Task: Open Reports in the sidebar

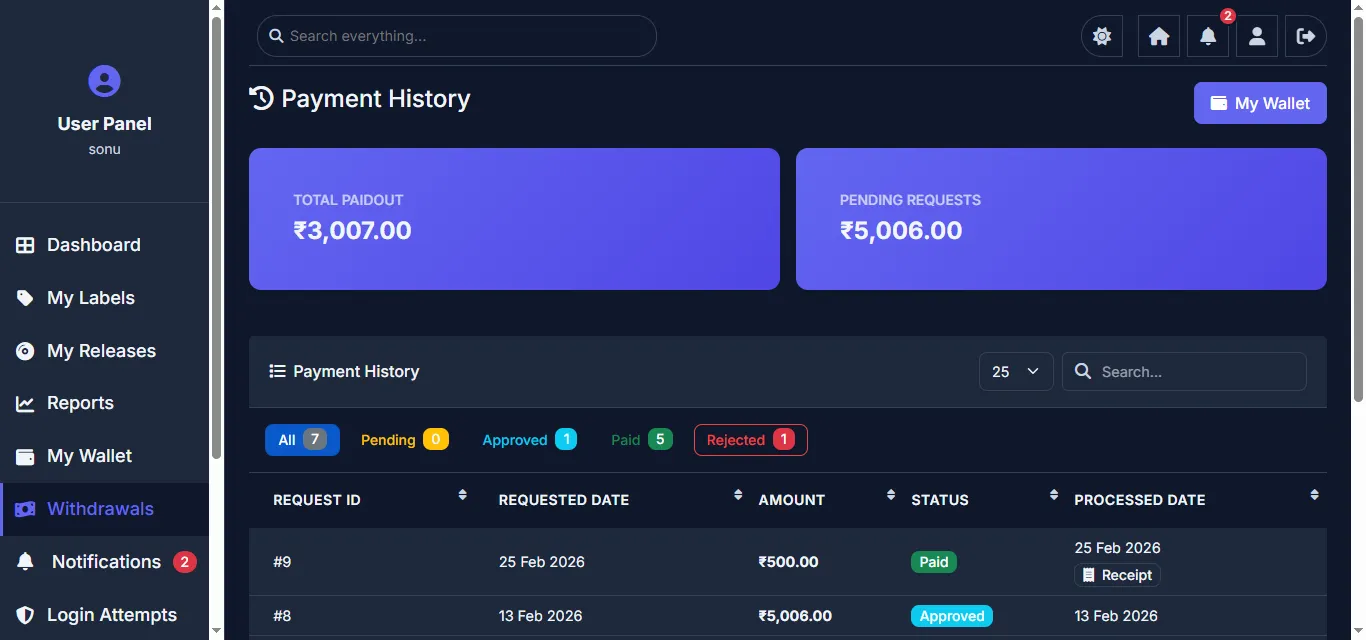Action: 104,403
